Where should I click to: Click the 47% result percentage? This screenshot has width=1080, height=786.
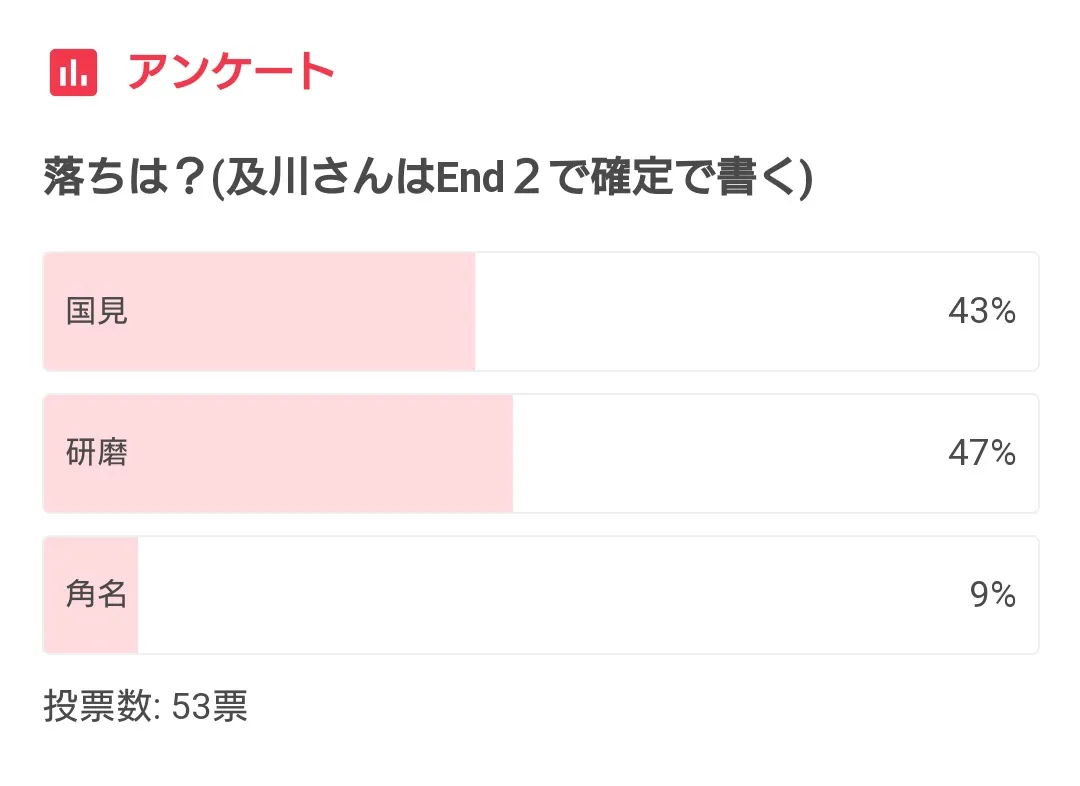(x=981, y=454)
